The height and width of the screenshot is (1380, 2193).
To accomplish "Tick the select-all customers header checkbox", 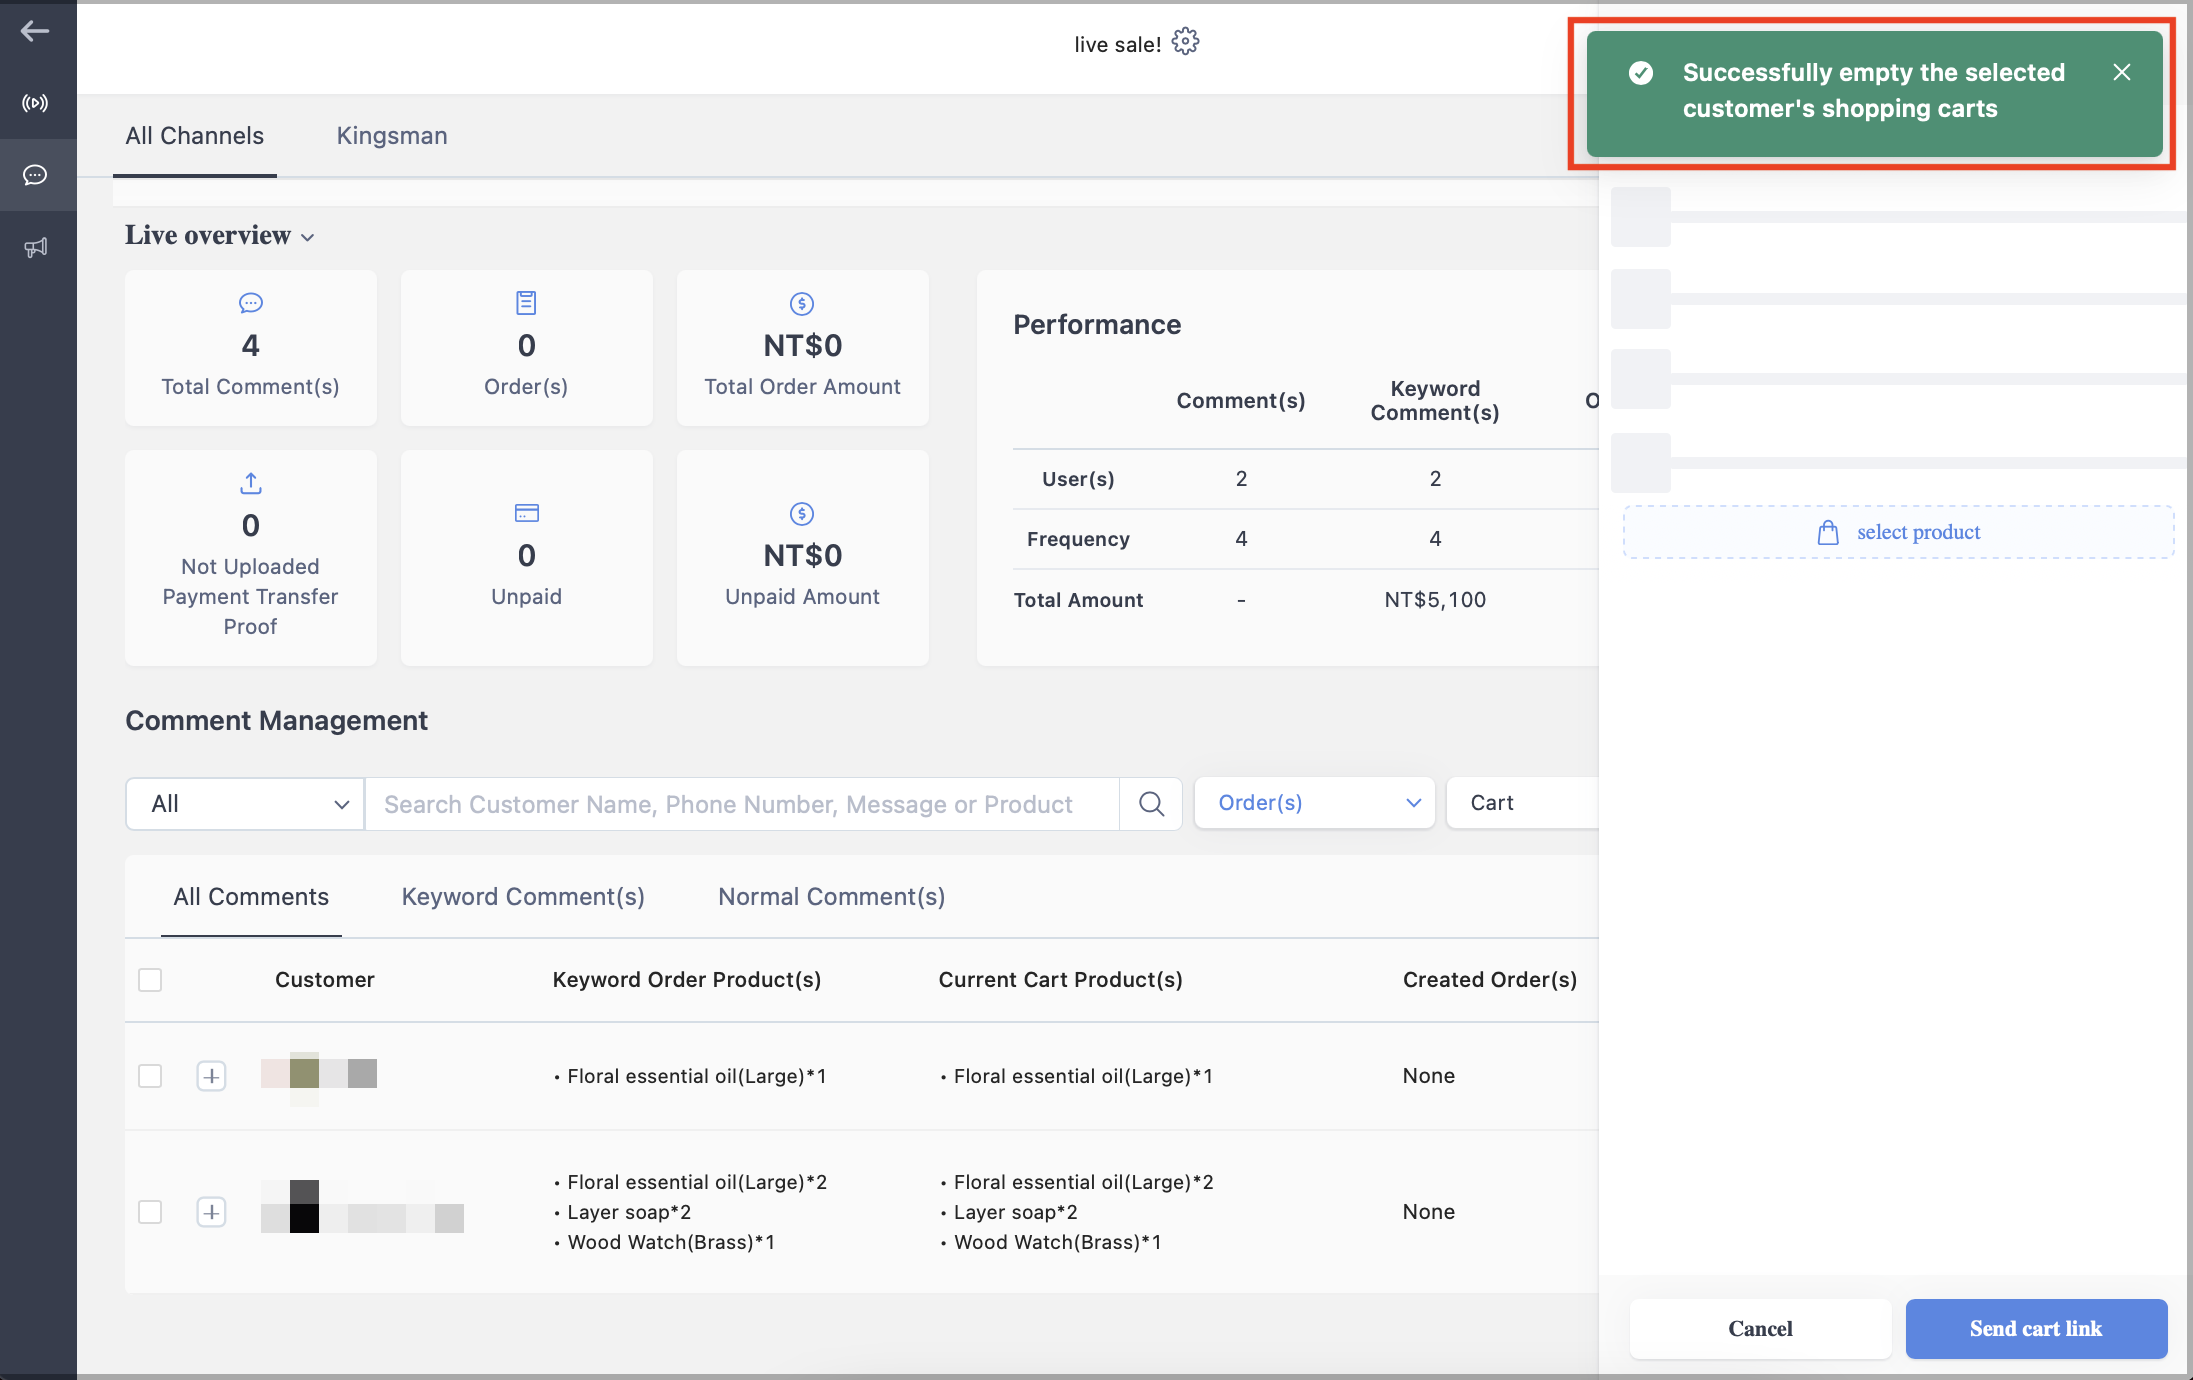I will 150,980.
